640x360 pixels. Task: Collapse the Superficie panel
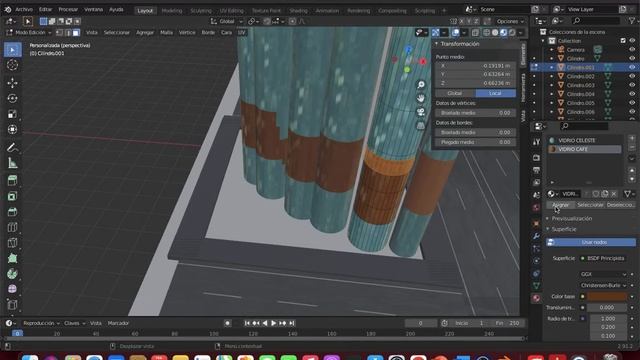pyautogui.click(x=564, y=229)
